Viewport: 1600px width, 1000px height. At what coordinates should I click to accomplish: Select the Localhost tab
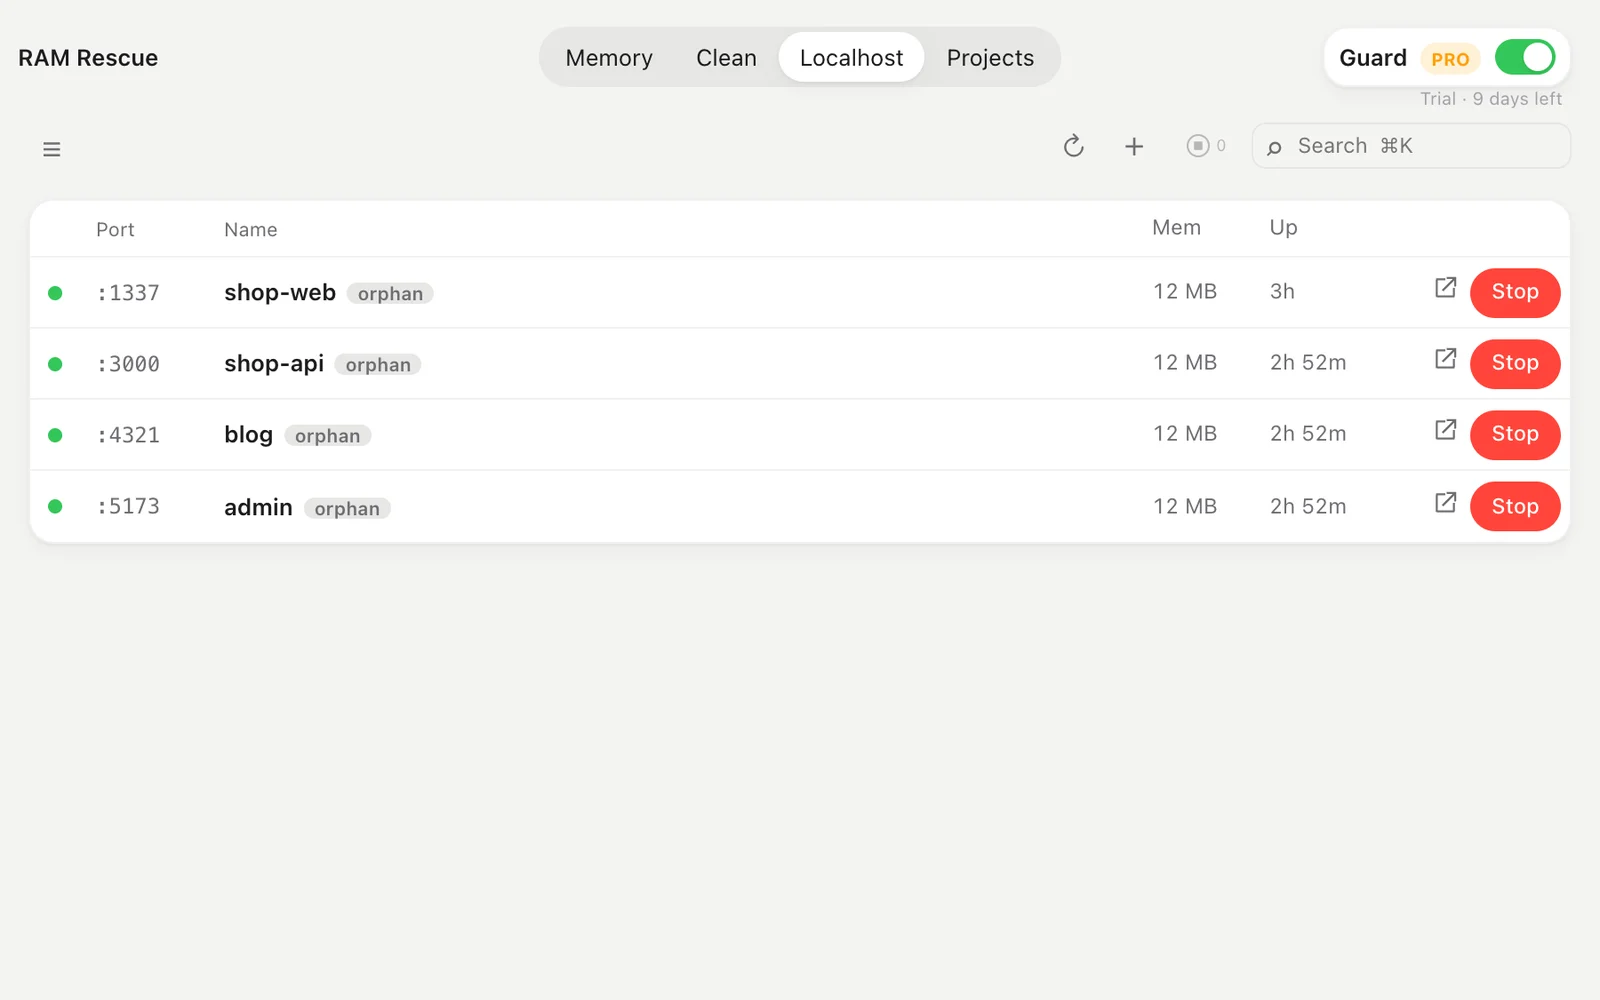(x=851, y=58)
